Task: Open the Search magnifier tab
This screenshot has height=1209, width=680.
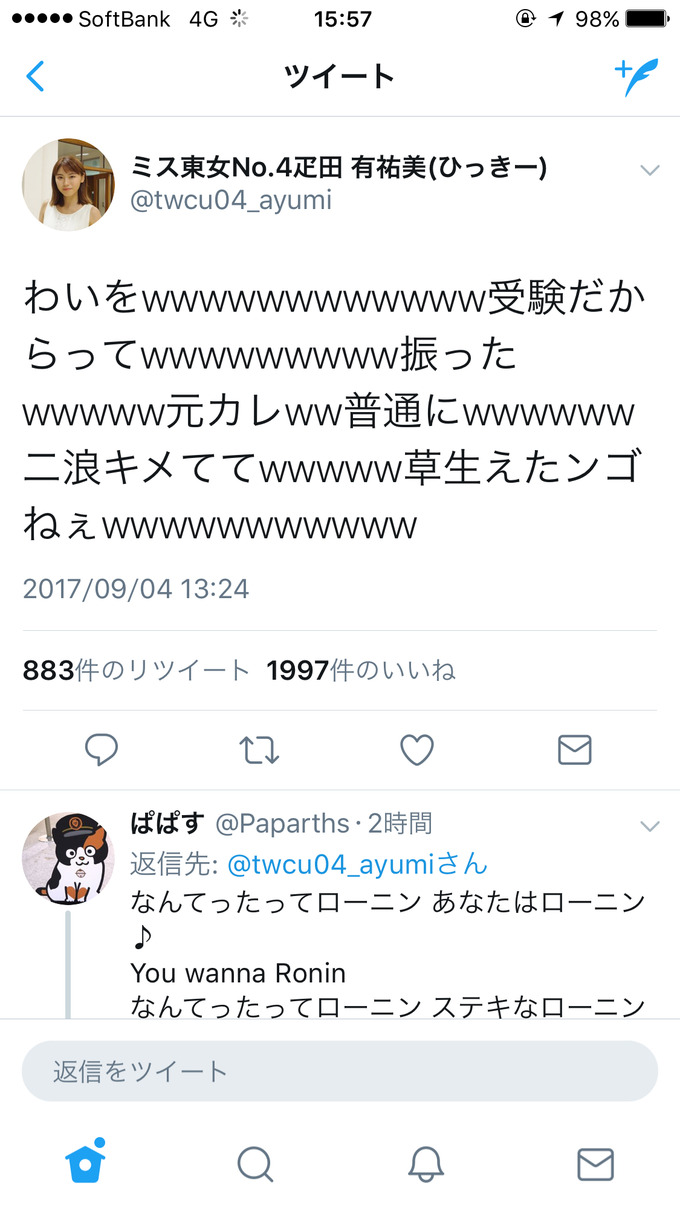Action: [255, 1163]
